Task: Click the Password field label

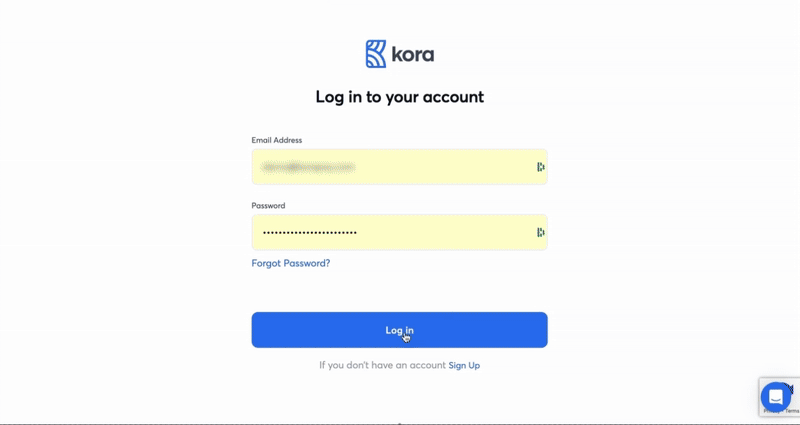Action: click(x=268, y=206)
